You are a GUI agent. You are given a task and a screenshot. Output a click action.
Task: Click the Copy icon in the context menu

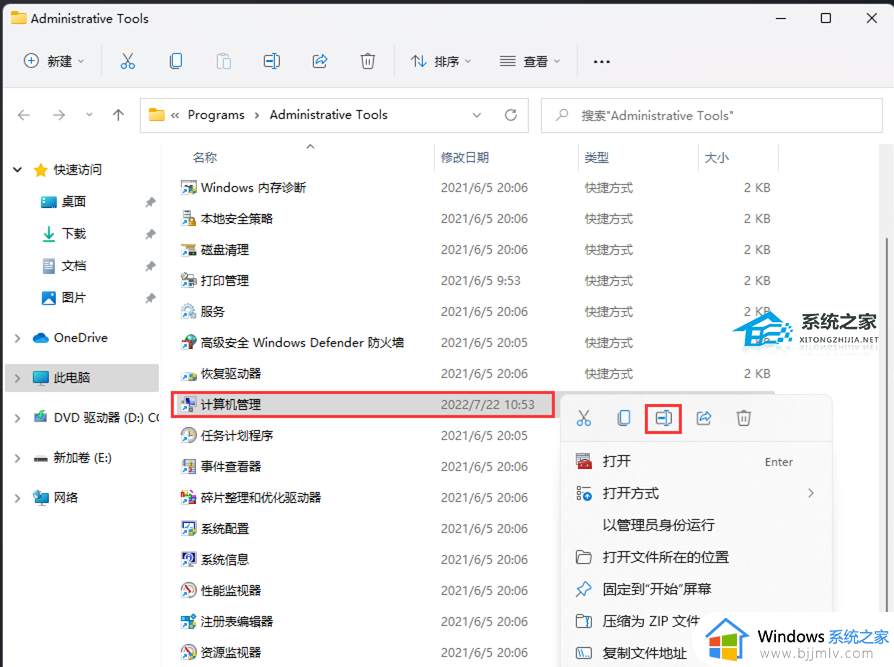[x=624, y=418]
